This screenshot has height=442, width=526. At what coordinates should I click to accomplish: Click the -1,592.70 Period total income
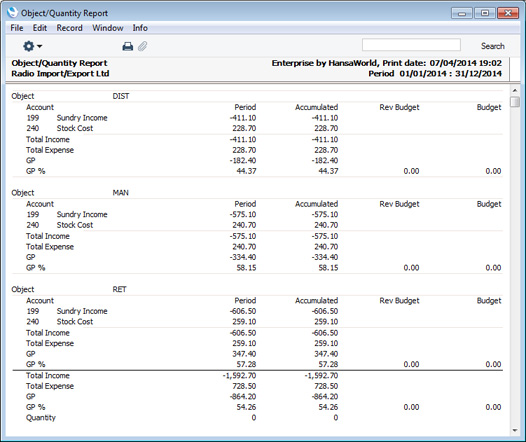click(x=240, y=376)
